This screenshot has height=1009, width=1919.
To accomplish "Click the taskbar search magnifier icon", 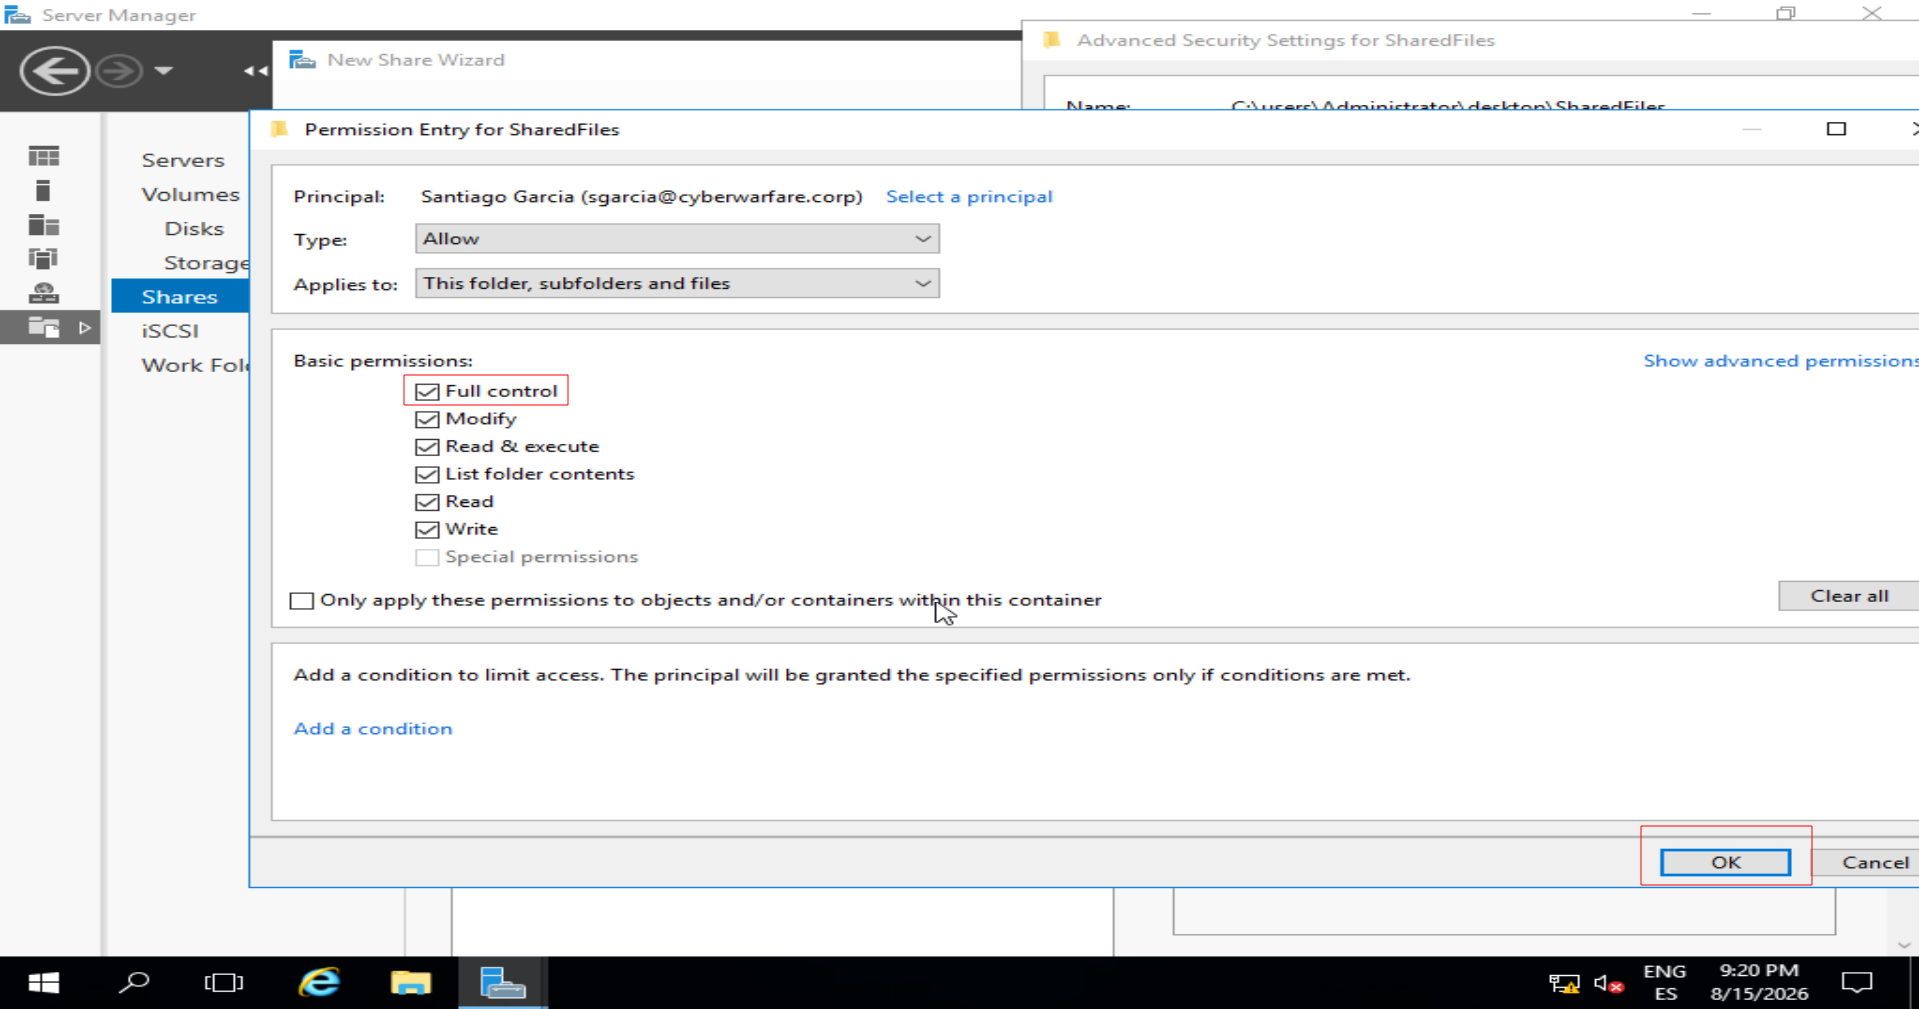I will pos(134,983).
